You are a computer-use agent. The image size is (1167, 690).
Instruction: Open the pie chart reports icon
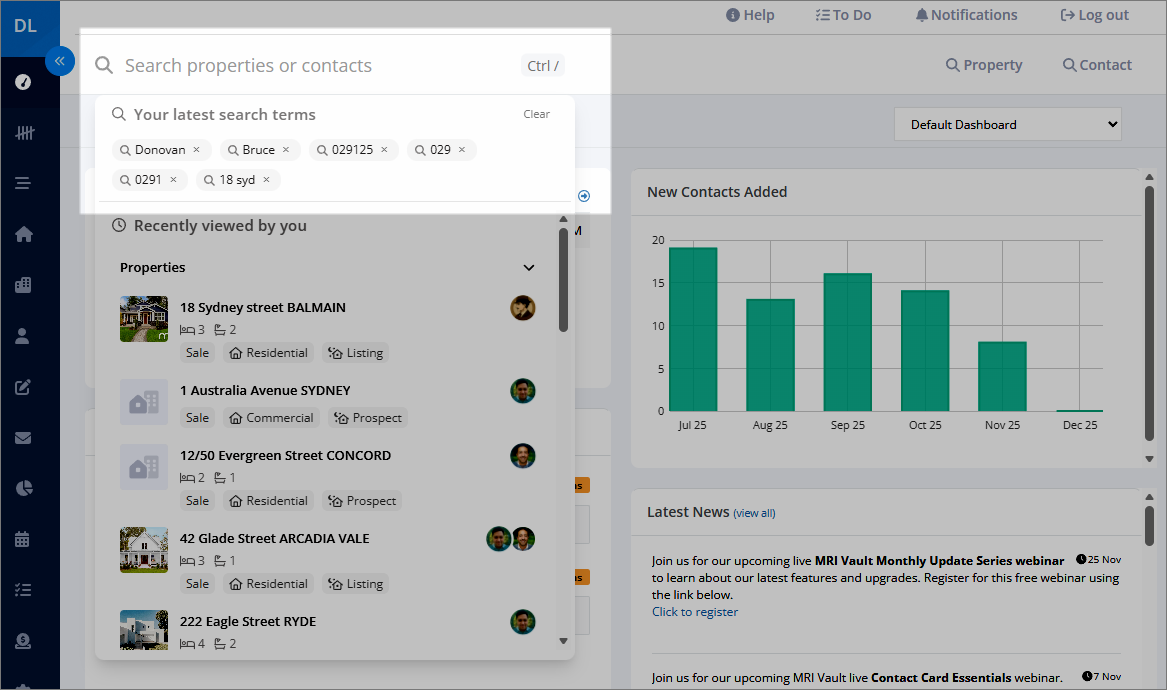pyautogui.click(x=24, y=488)
